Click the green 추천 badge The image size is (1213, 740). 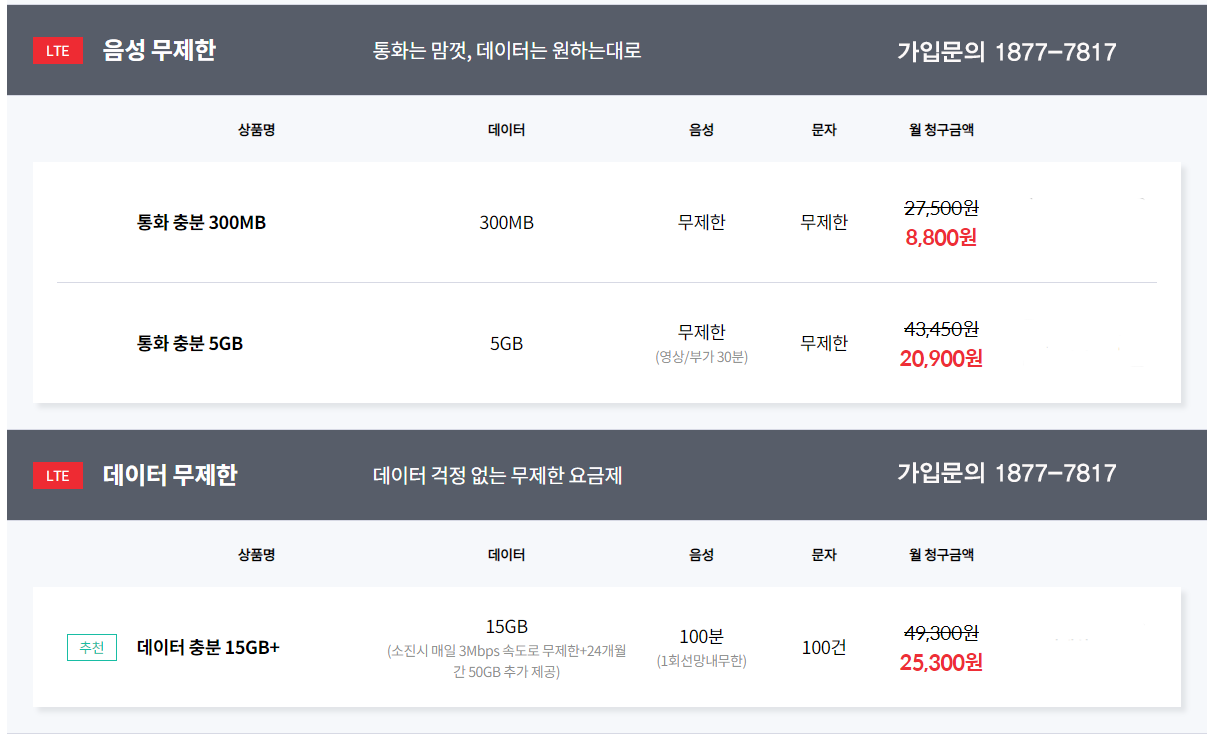[x=92, y=648]
